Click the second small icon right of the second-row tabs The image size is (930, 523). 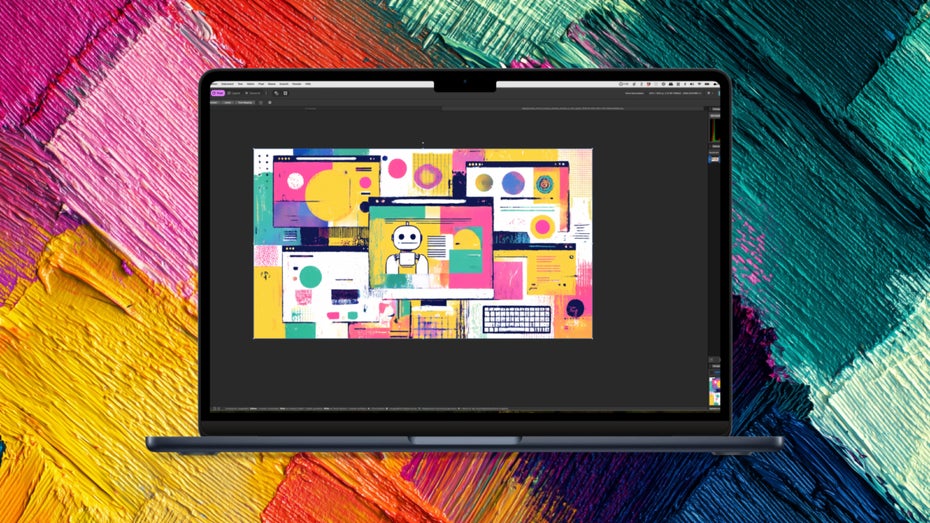[x=269, y=102]
